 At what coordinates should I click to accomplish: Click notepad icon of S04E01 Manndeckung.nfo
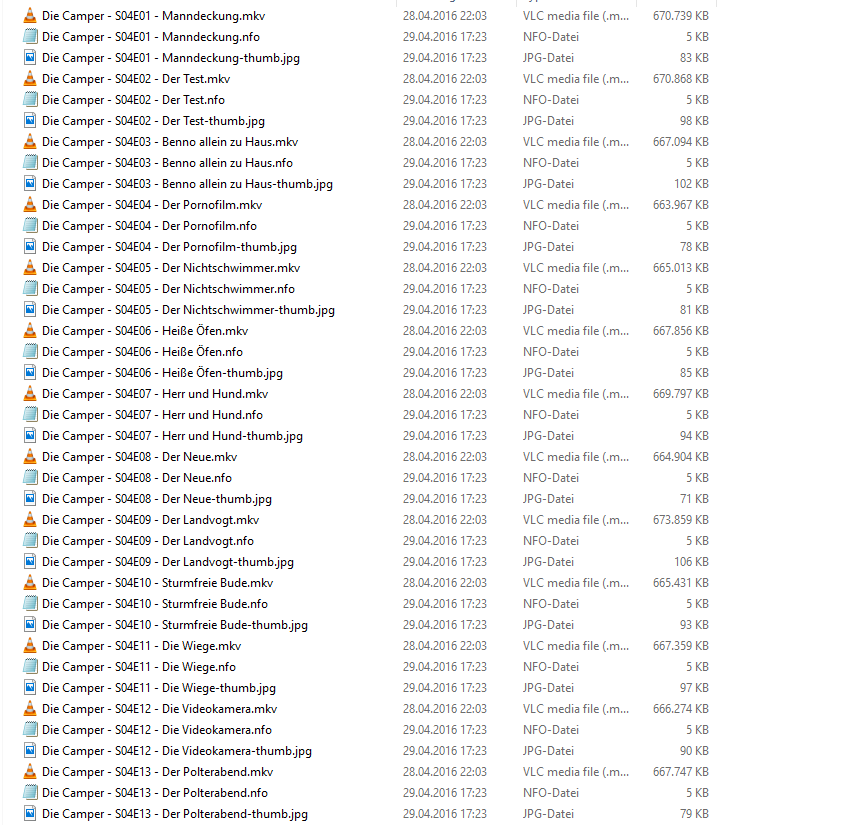[30, 37]
